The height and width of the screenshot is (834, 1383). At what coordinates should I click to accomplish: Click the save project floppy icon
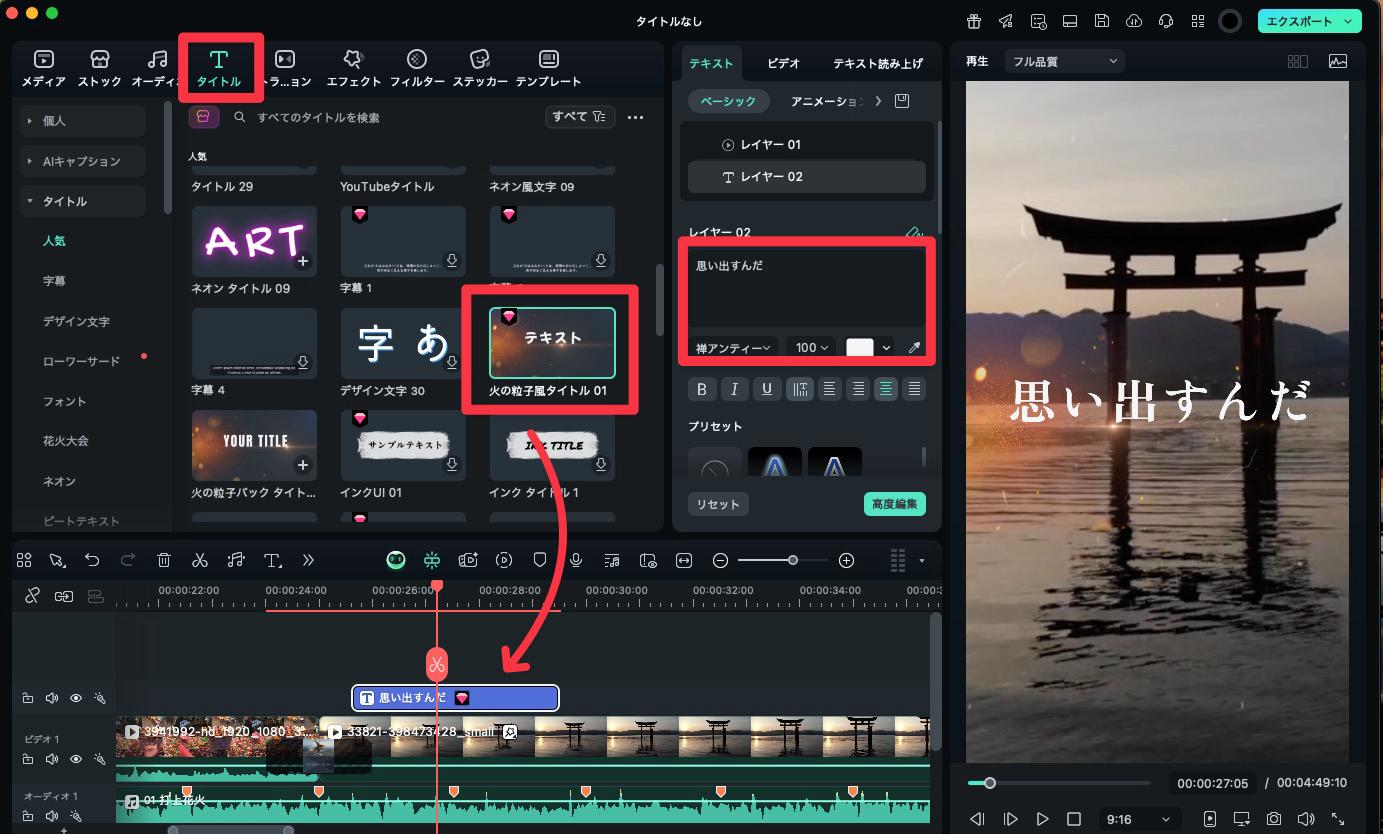(x=1101, y=21)
